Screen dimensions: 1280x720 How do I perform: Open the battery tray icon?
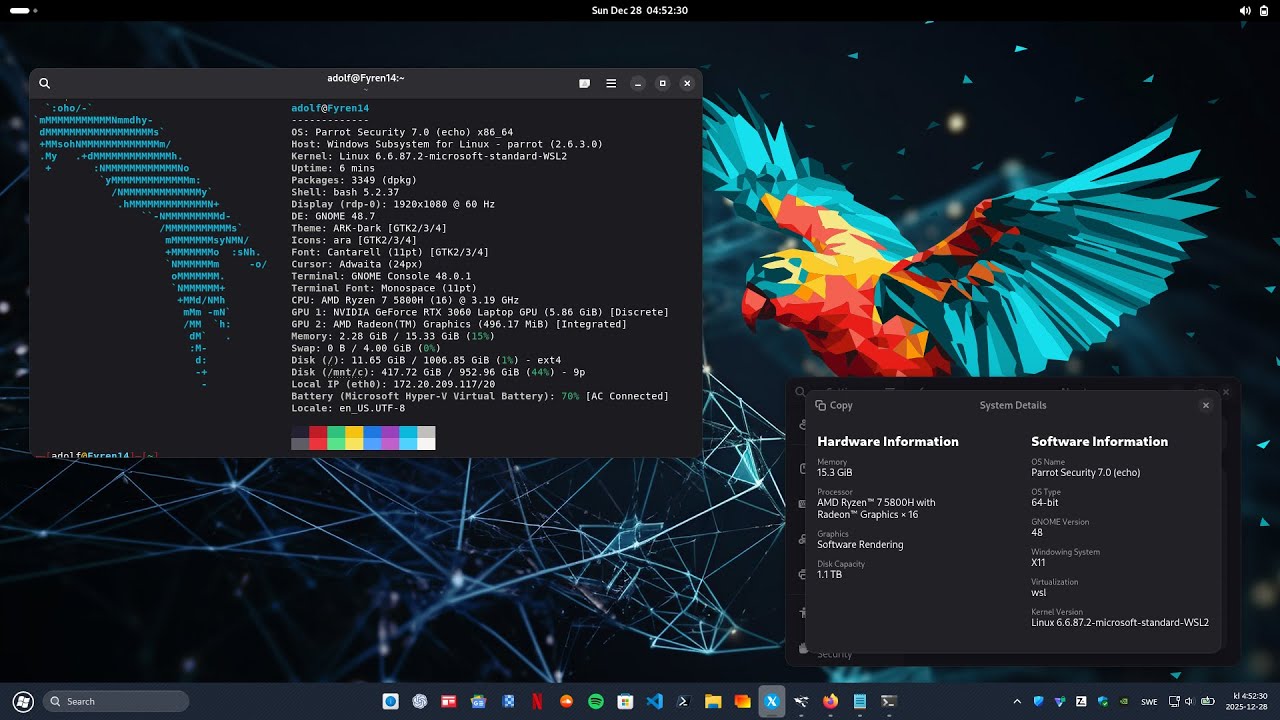coord(1208,701)
